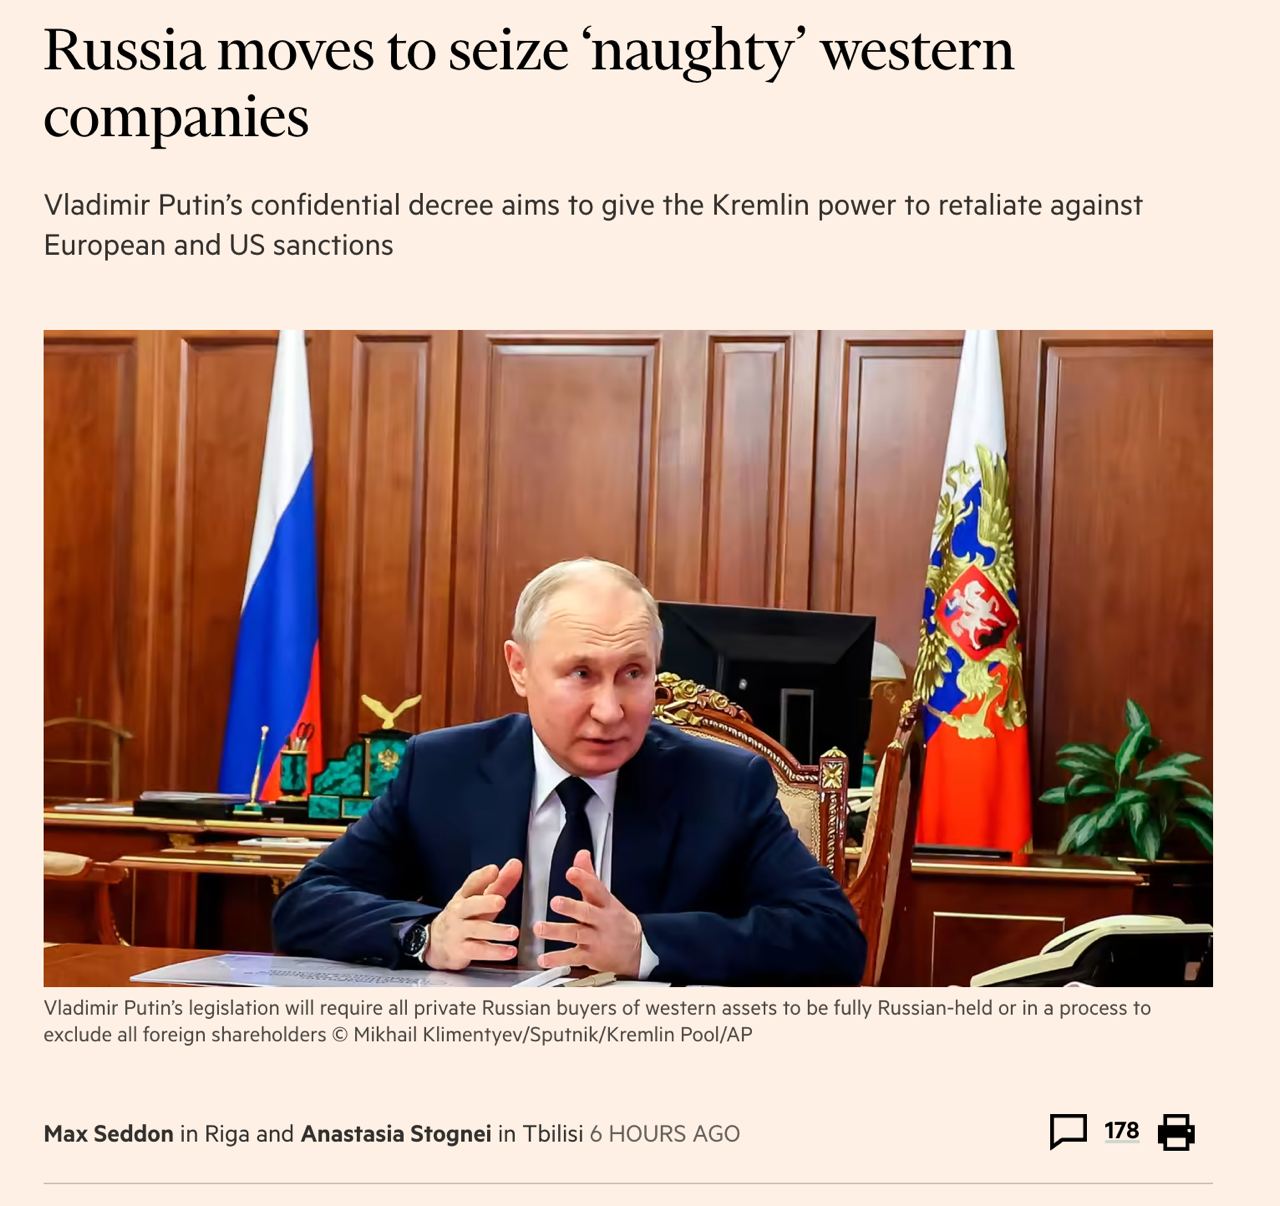Open Max Seddon's author page
Image resolution: width=1280 pixels, height=1206 pixels.
click(x=109, y=1133)
